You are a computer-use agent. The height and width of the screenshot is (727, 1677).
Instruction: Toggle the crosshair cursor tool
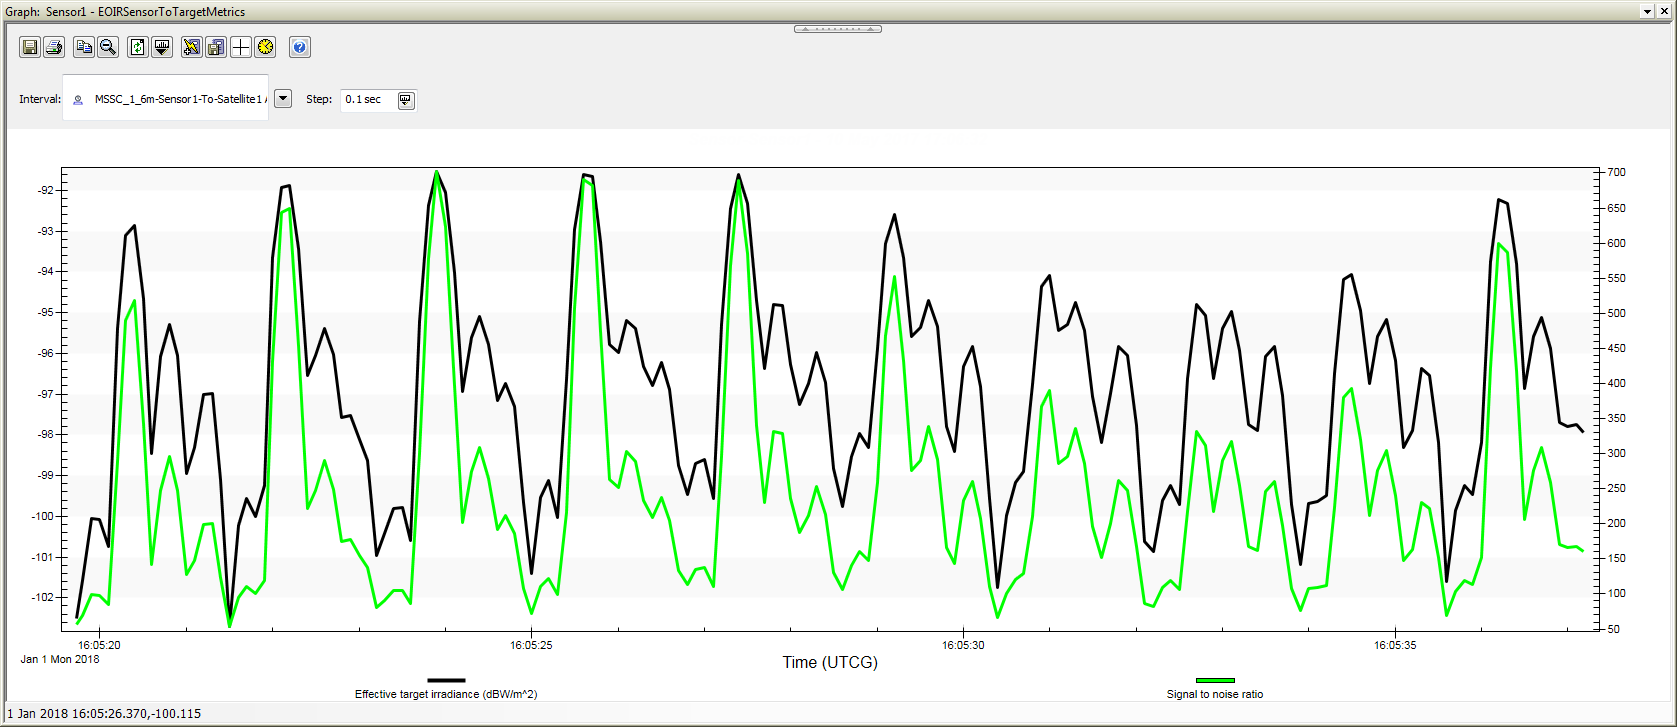[x=241, y=47]
